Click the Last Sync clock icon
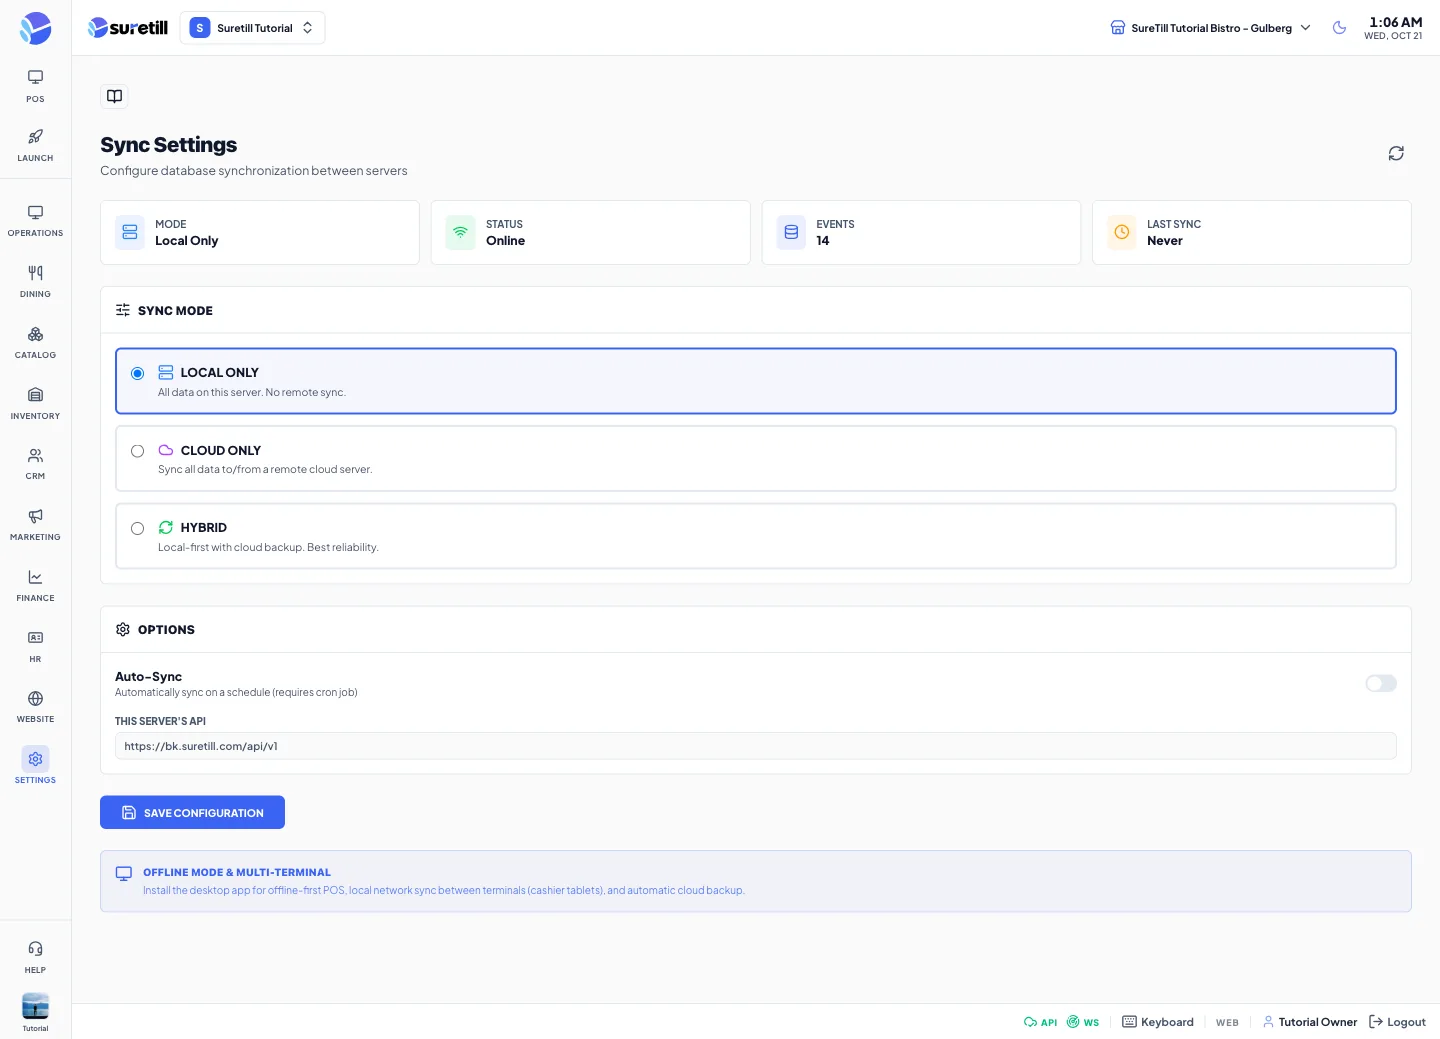 coord(1122,232)
